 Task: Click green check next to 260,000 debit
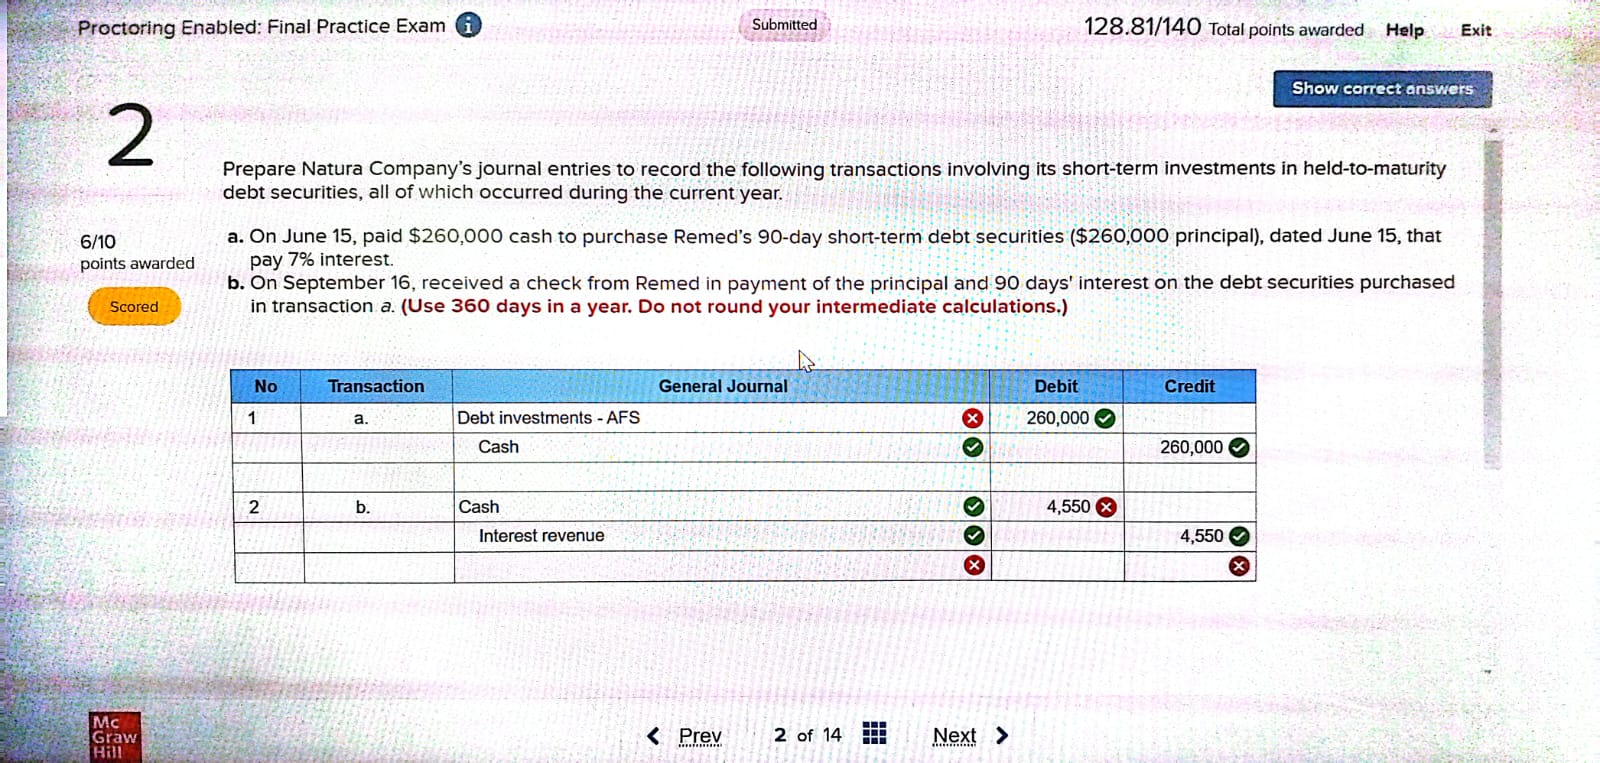click(1105, 418)
